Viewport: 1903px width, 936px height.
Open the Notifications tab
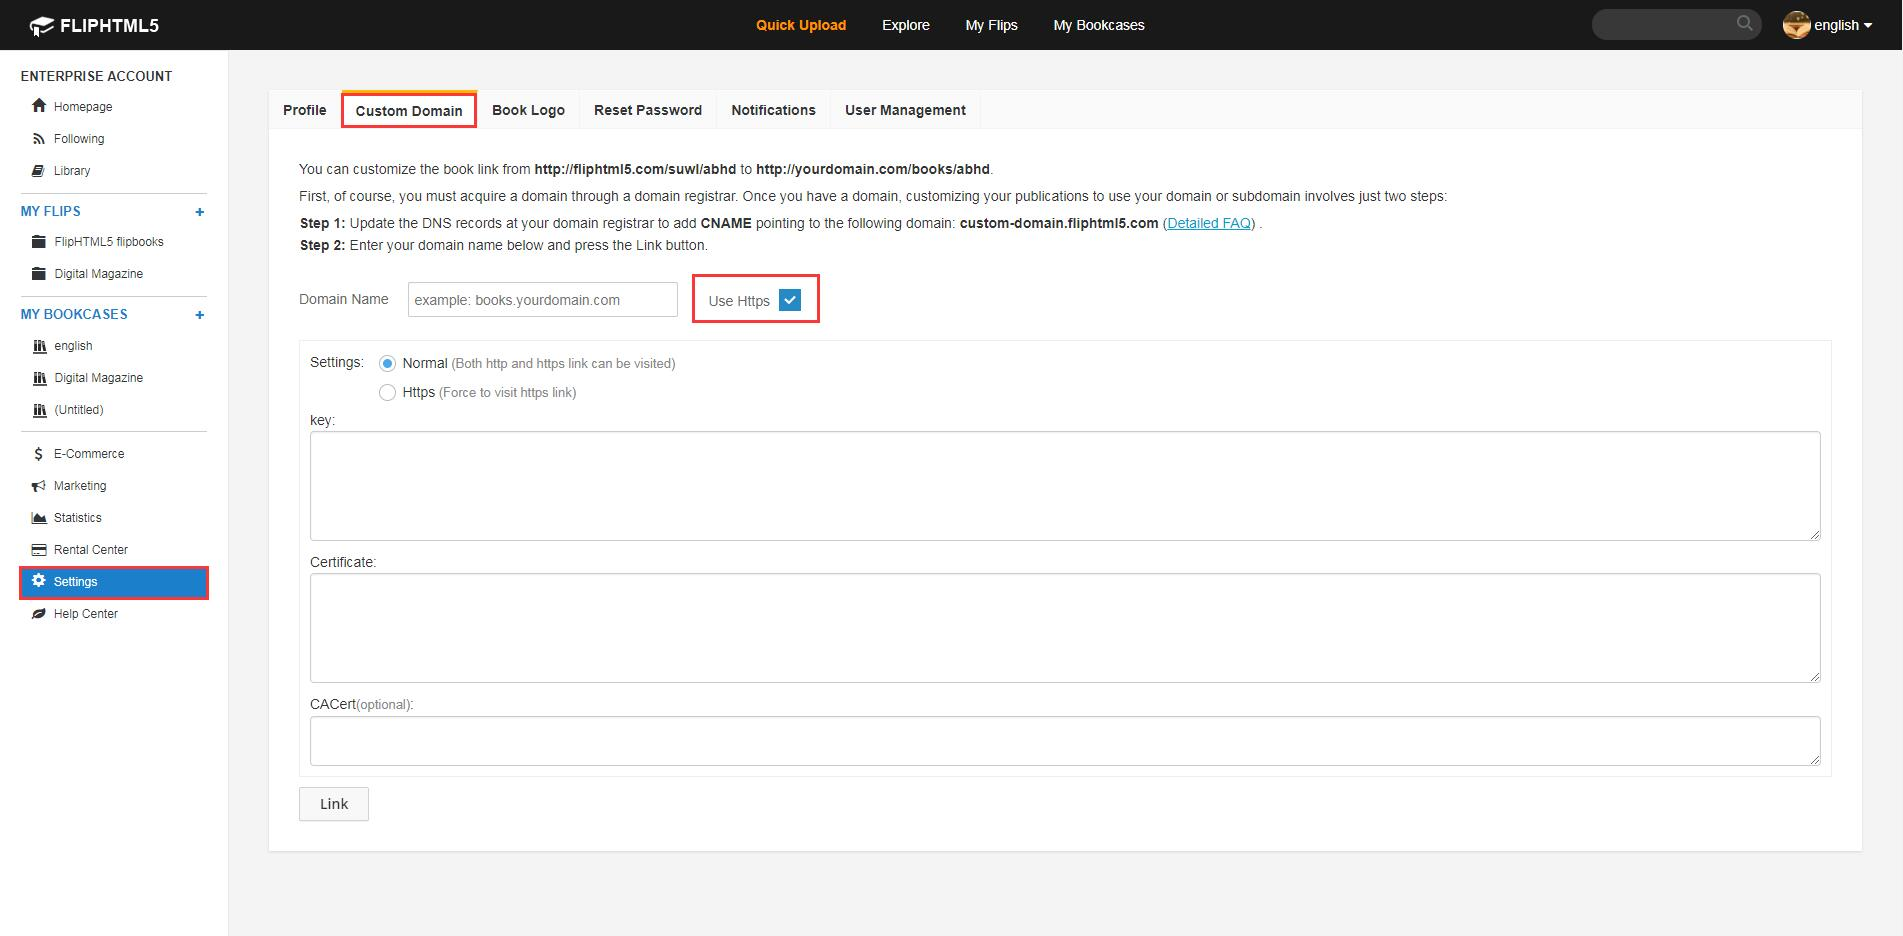[x=773, y=110]
